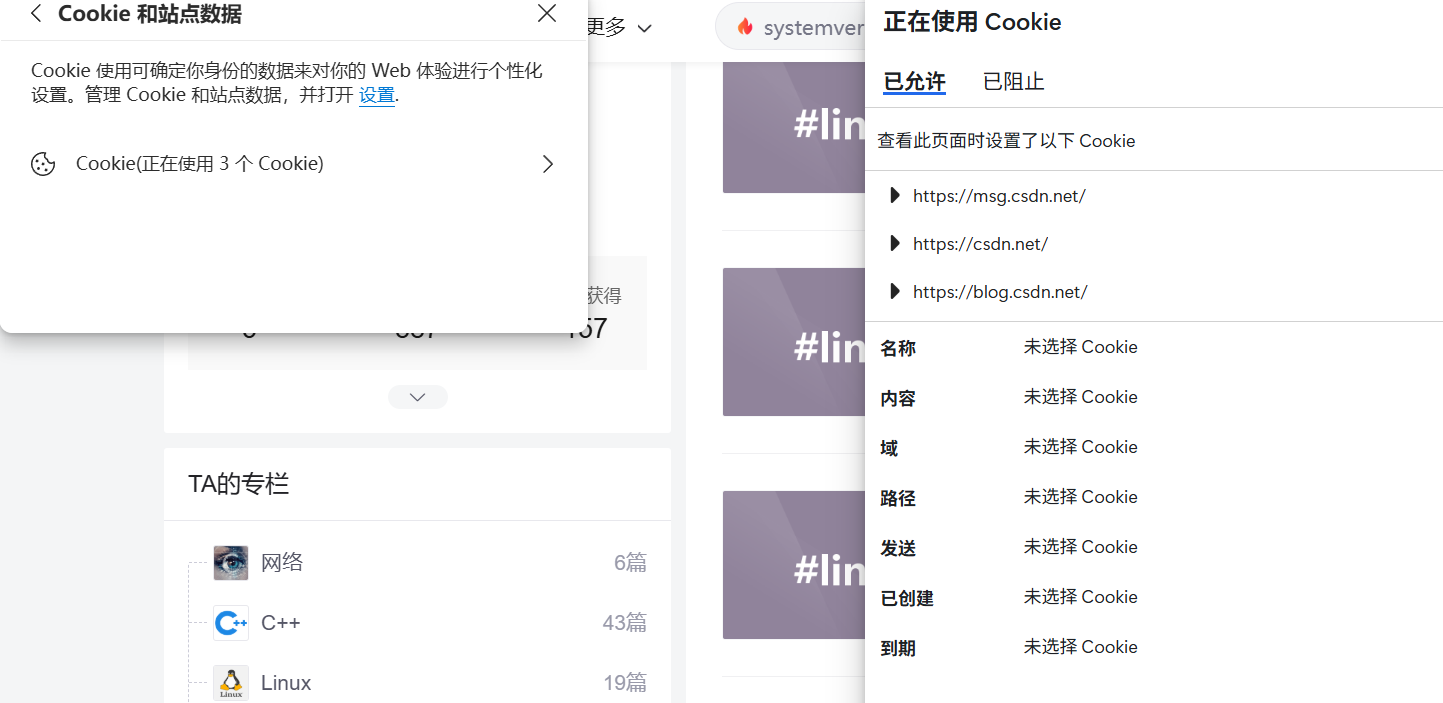
Task: Click the 19篇 article count
Action: [625, 683]
